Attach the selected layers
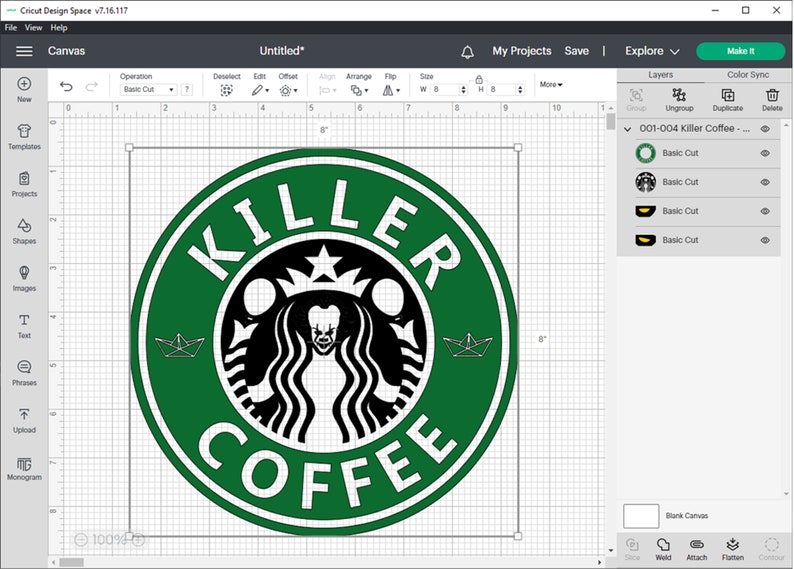 tap(697, 549)
